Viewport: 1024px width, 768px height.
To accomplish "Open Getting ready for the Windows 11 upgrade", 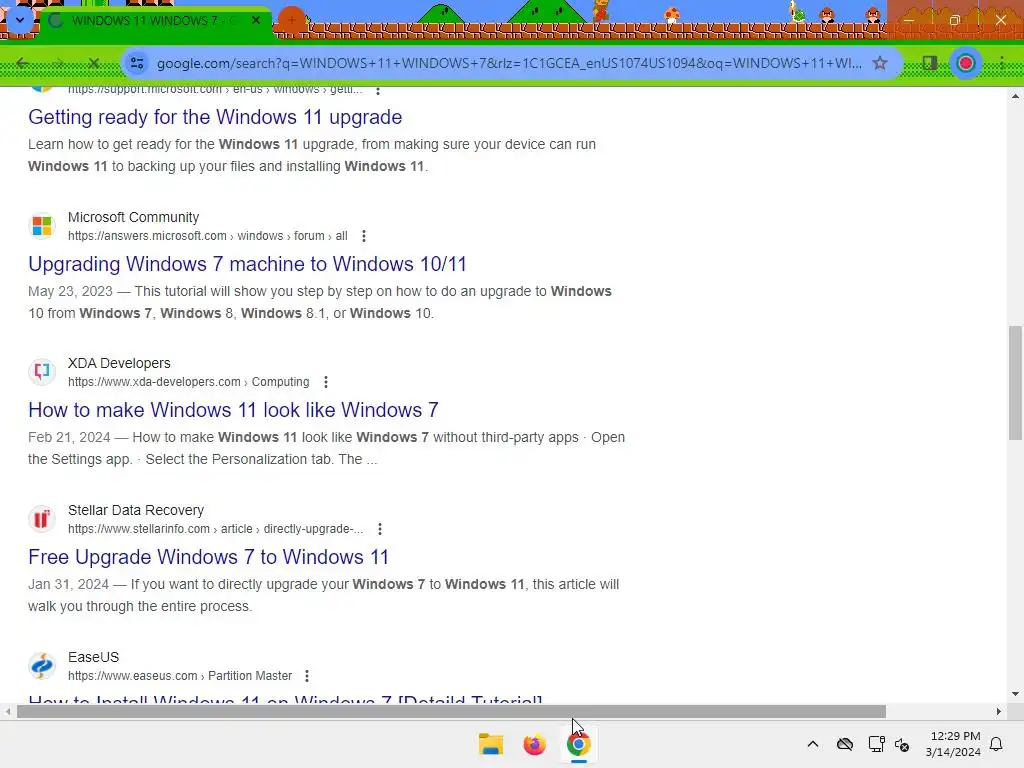I will coord(215,117).
